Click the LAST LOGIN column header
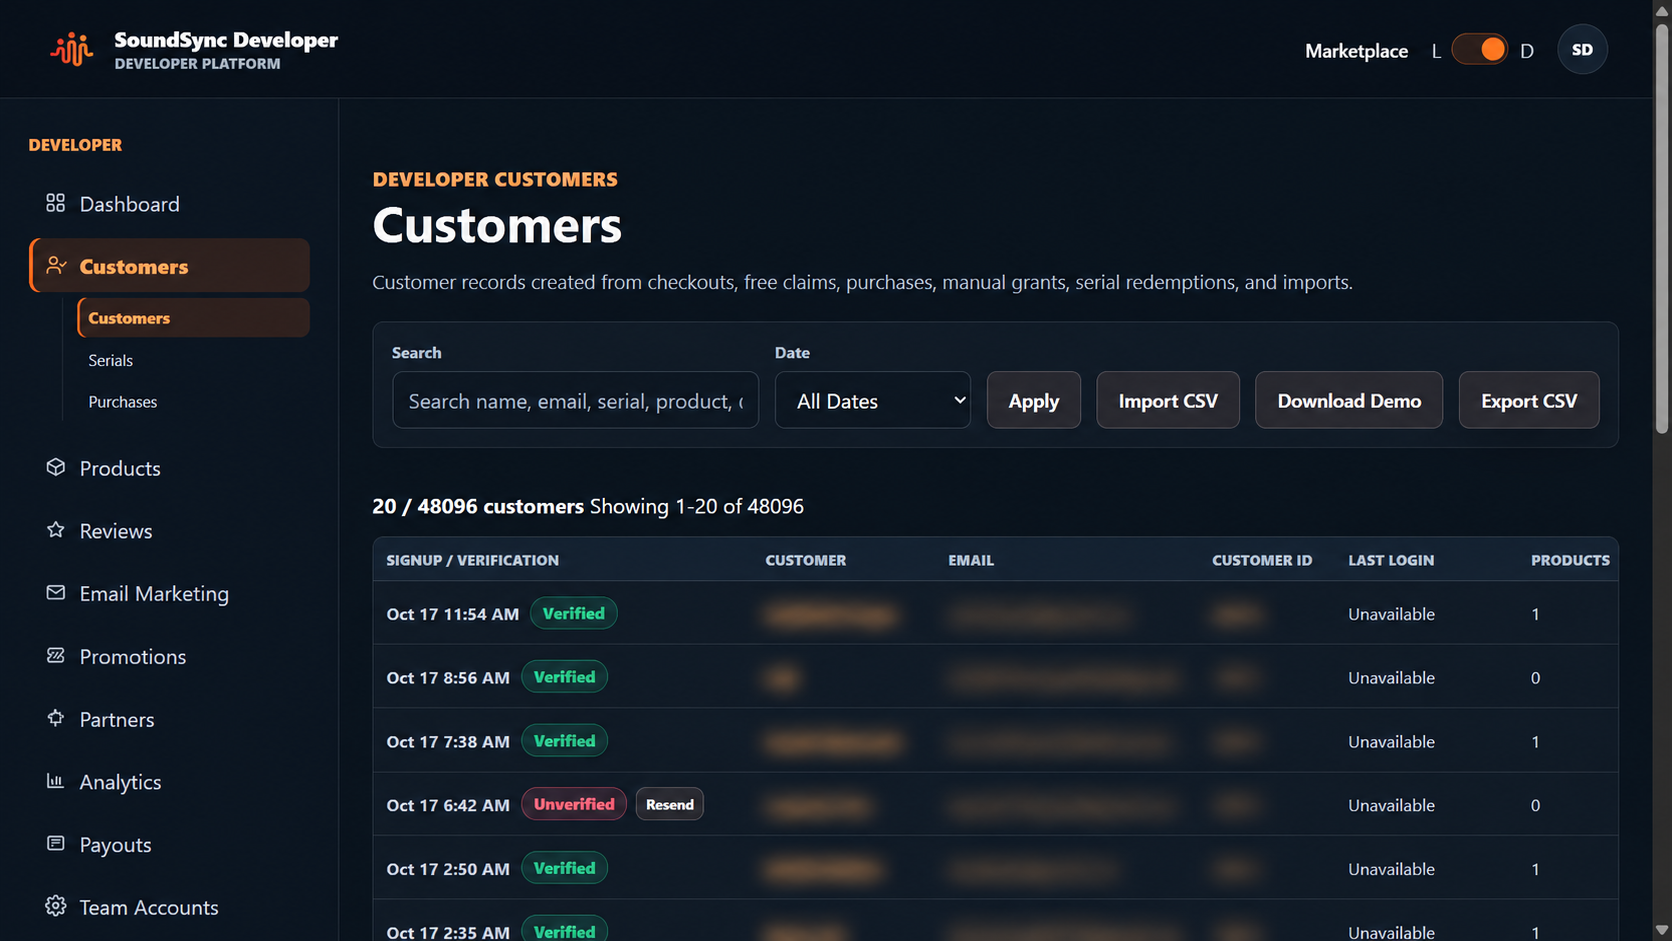Viewport: 1672px width, 941px height. [x=1390, y=560]
